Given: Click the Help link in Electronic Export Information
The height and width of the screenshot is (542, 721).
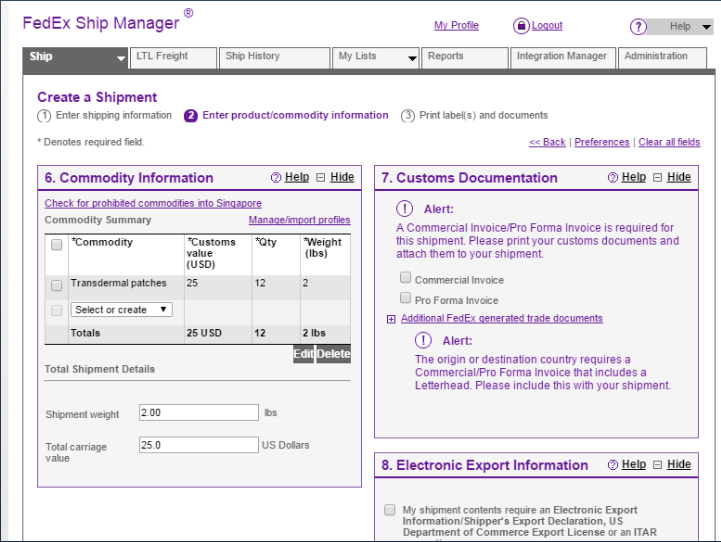Looking at the screenshot, I should [x=634, y=464].
